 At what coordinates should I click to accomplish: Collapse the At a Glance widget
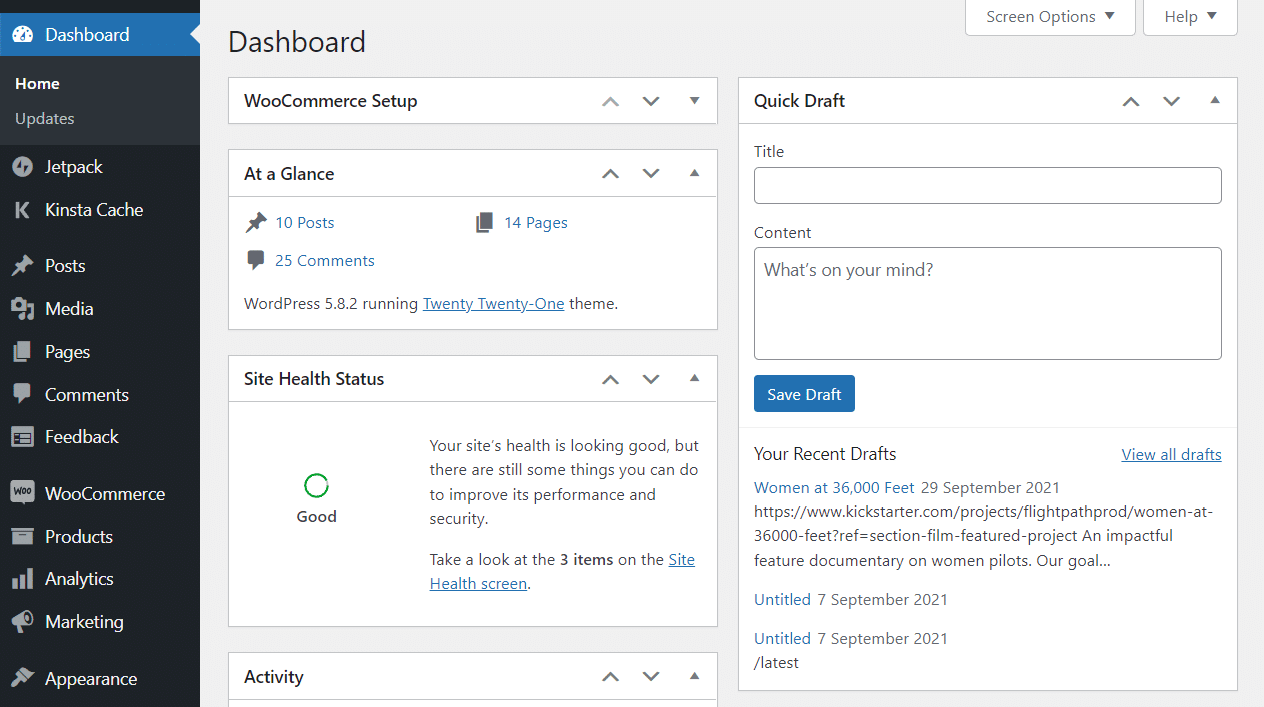click(694, 173)
